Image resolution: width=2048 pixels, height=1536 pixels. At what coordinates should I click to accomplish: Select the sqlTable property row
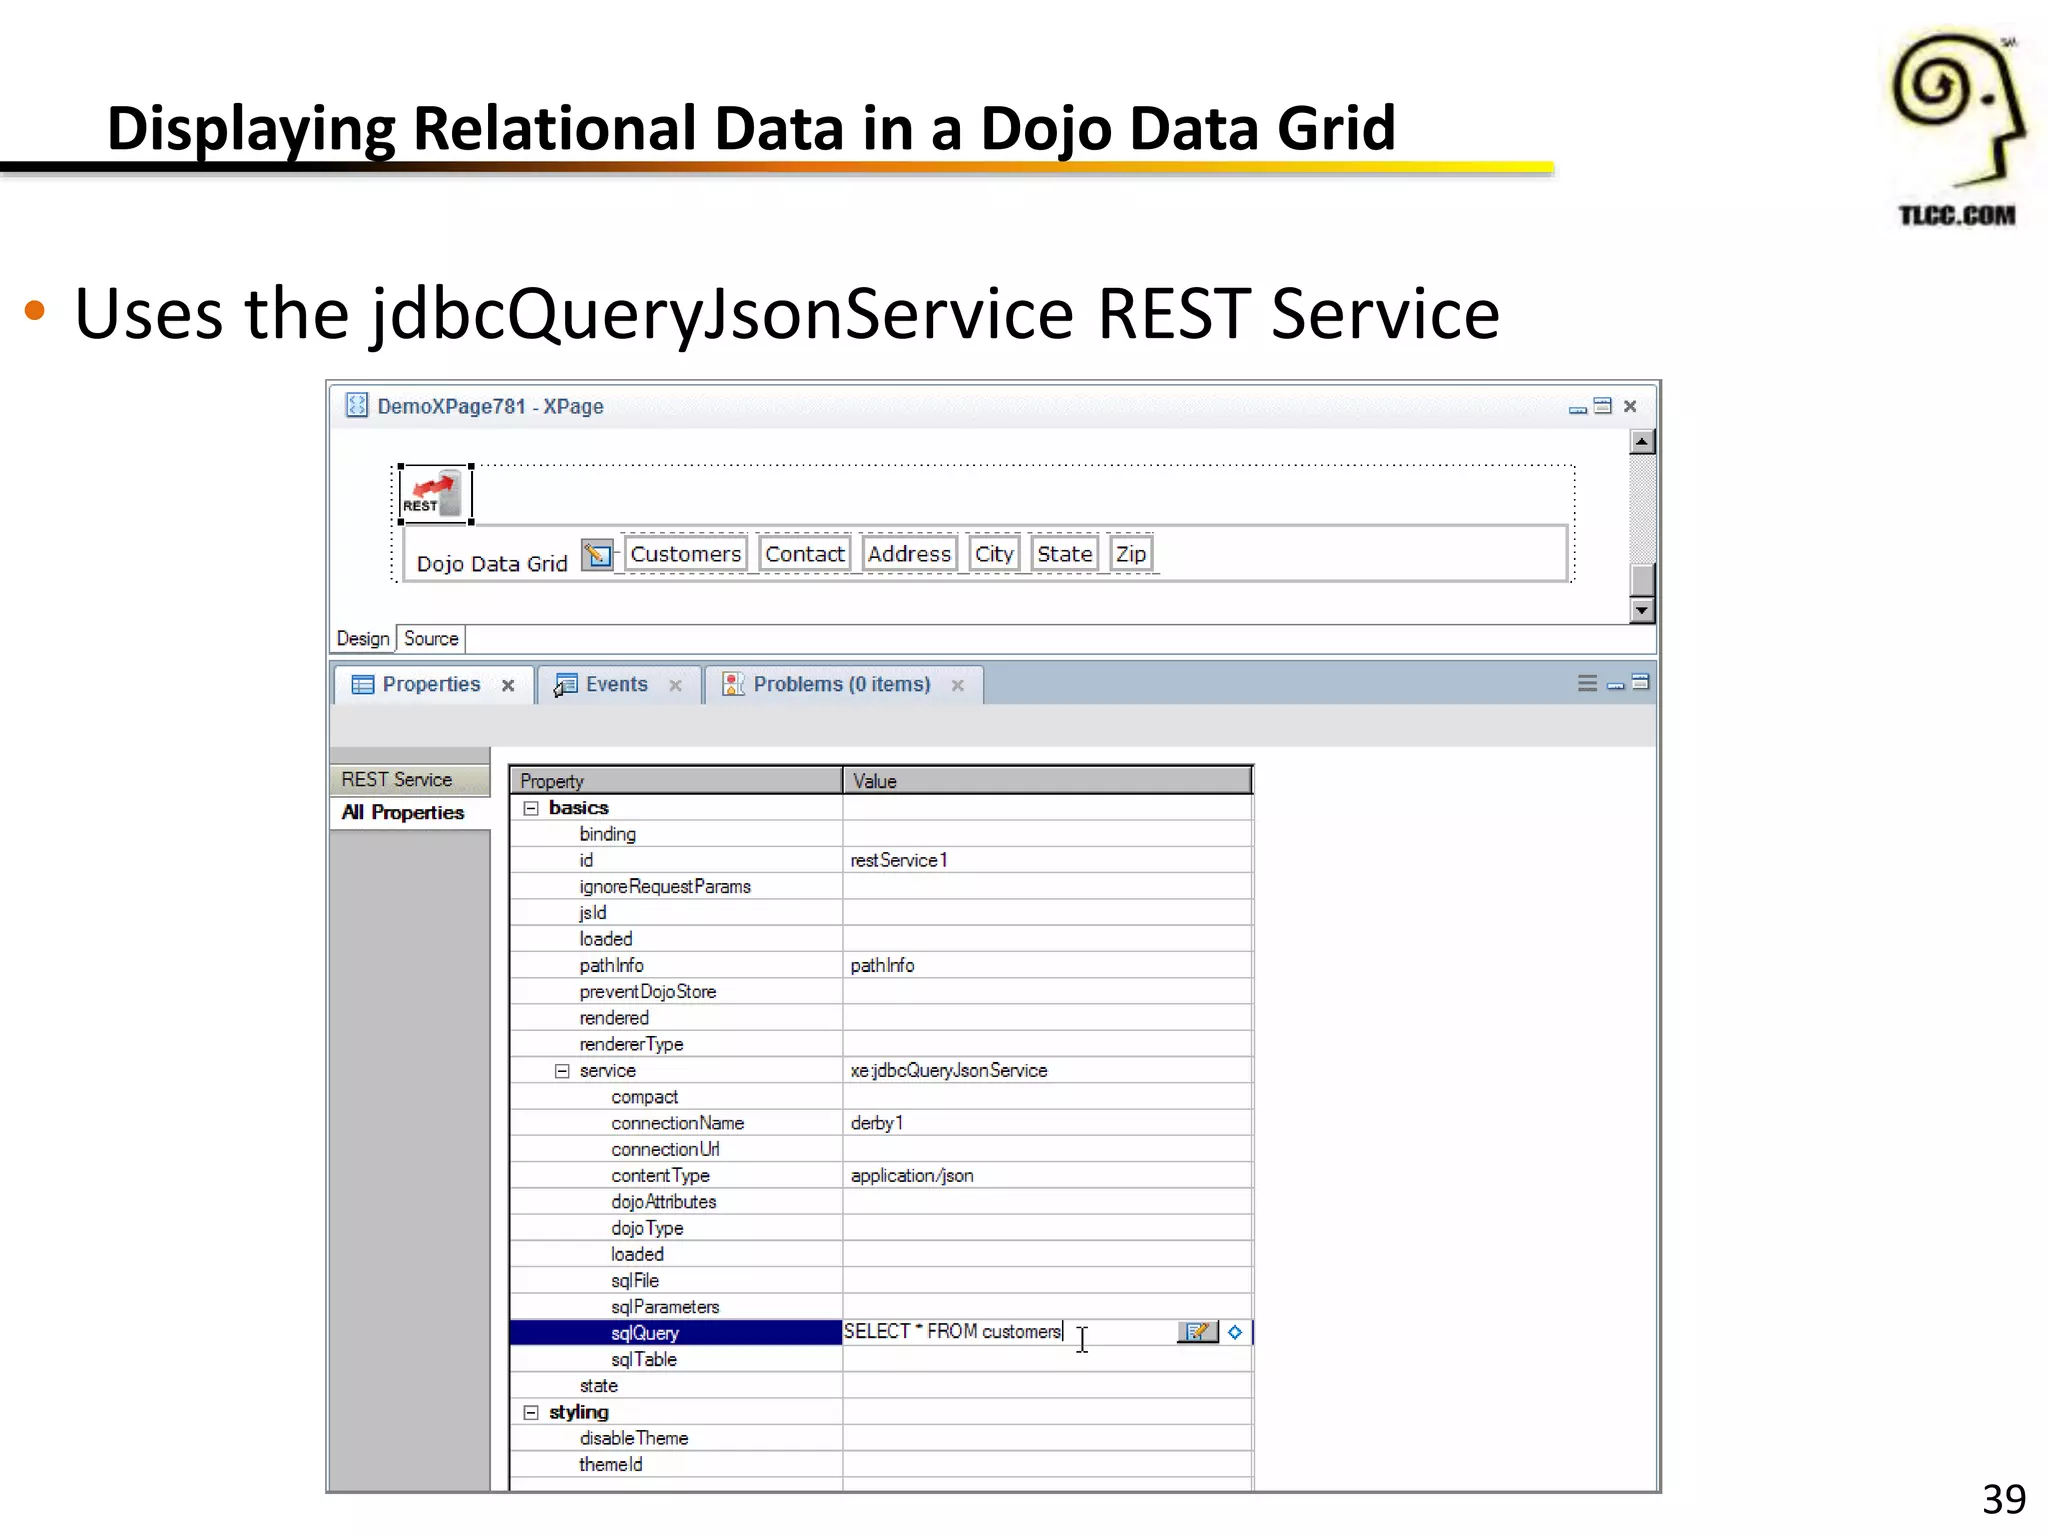point(881,1360)
